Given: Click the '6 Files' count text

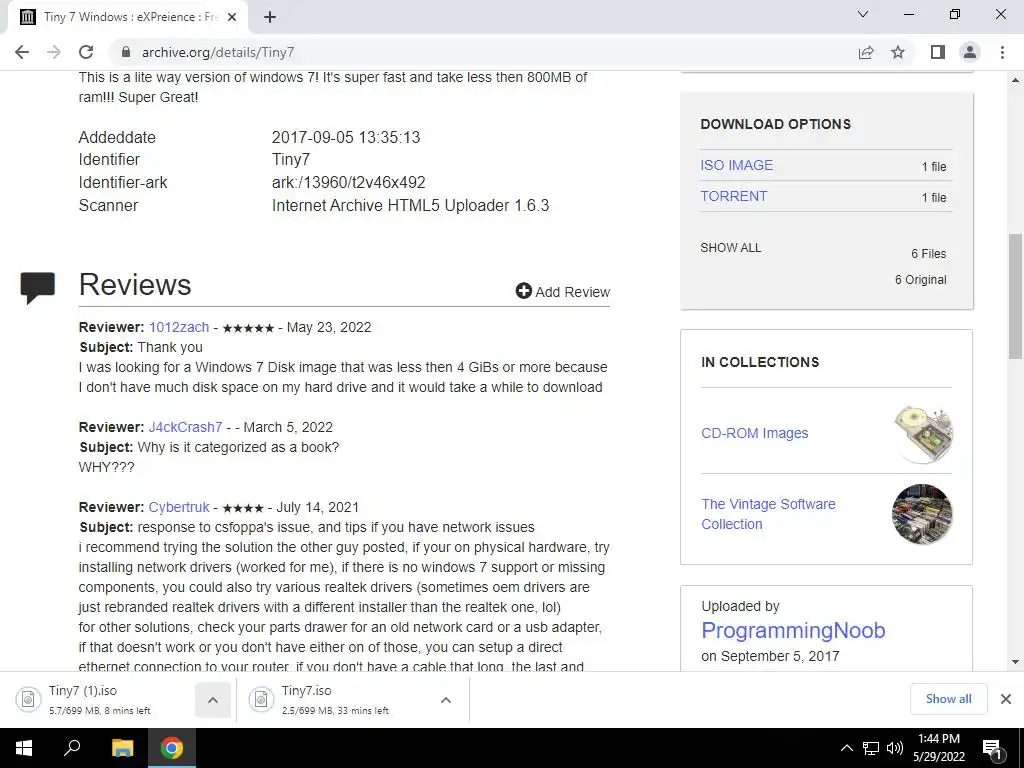Looking at the screenshot, I should click(x=929, y=253).
